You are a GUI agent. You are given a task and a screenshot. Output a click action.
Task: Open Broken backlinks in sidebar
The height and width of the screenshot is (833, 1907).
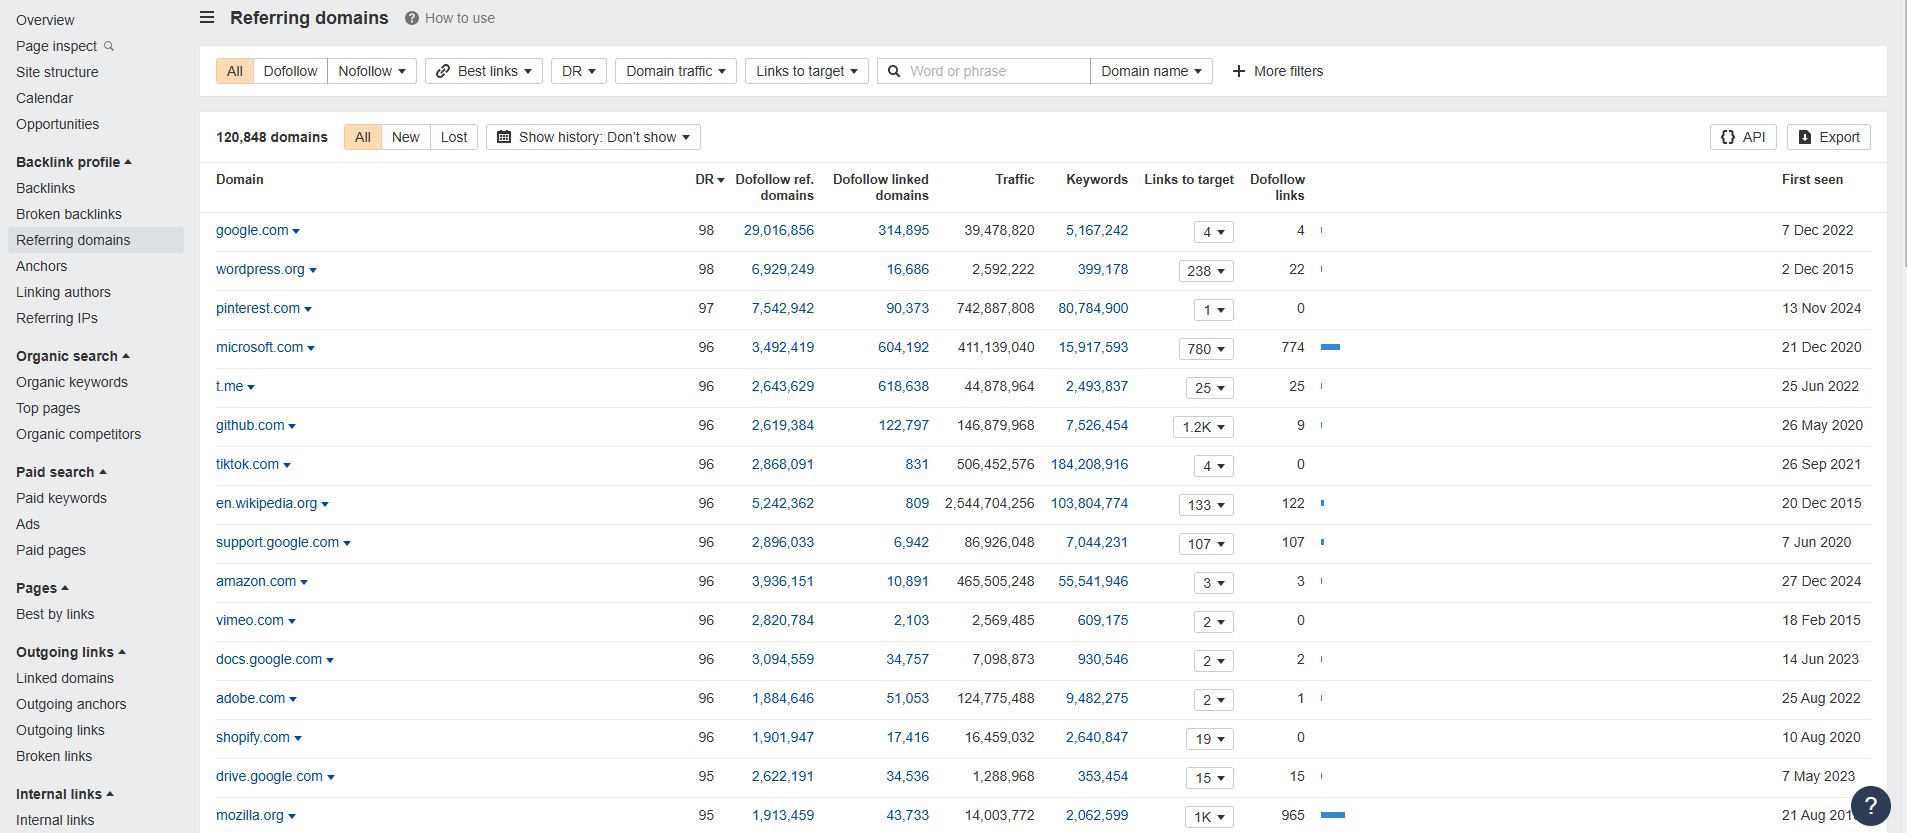click(69, 214)
